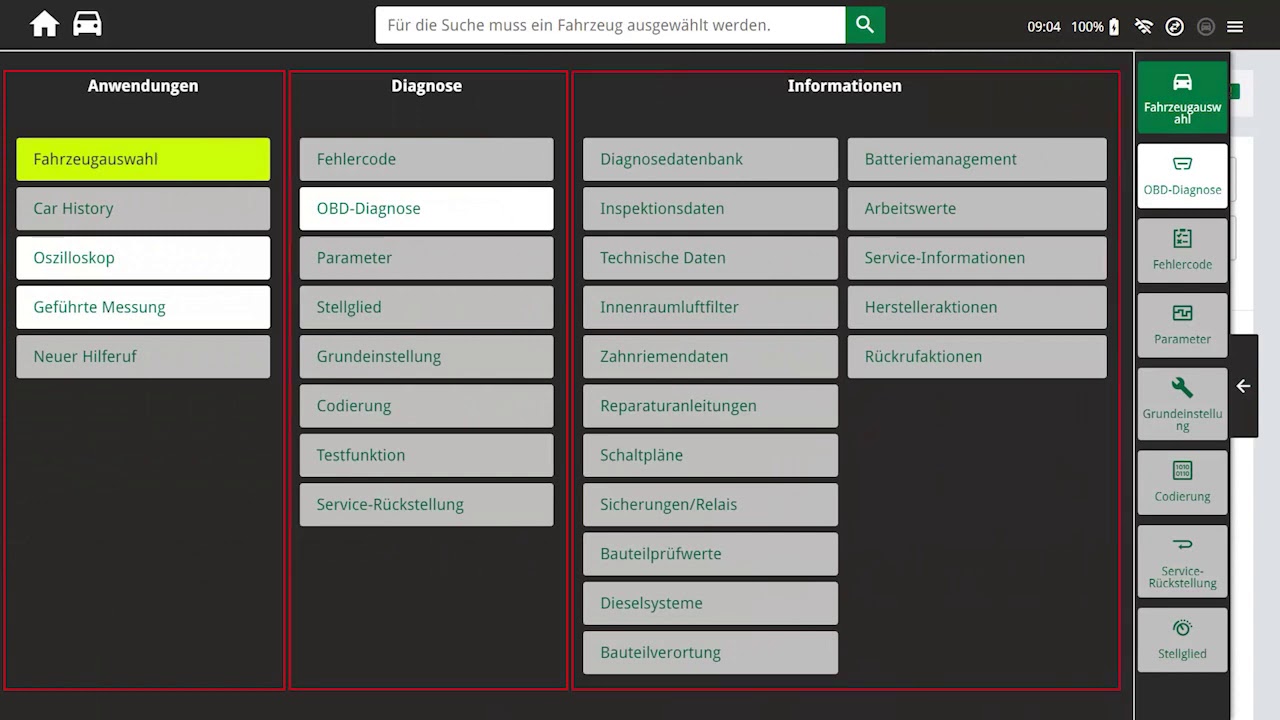Open Stellglied sidebar shortcut
1280x720 pixels.
1182,640
